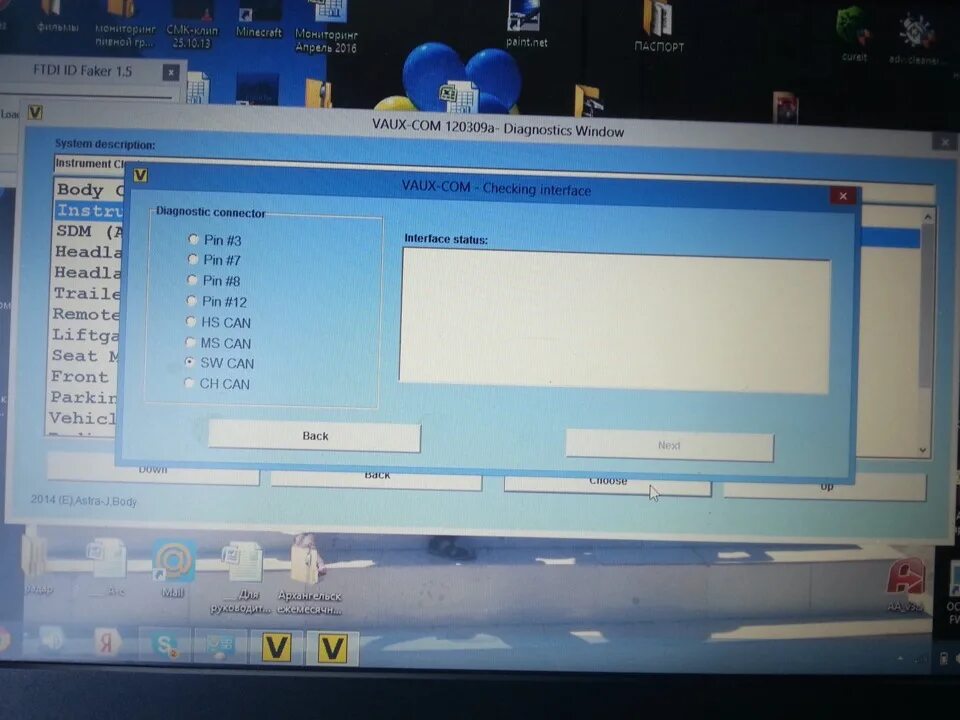Select the SDM list row
The image size is (960, 720).
pos(88,231)
